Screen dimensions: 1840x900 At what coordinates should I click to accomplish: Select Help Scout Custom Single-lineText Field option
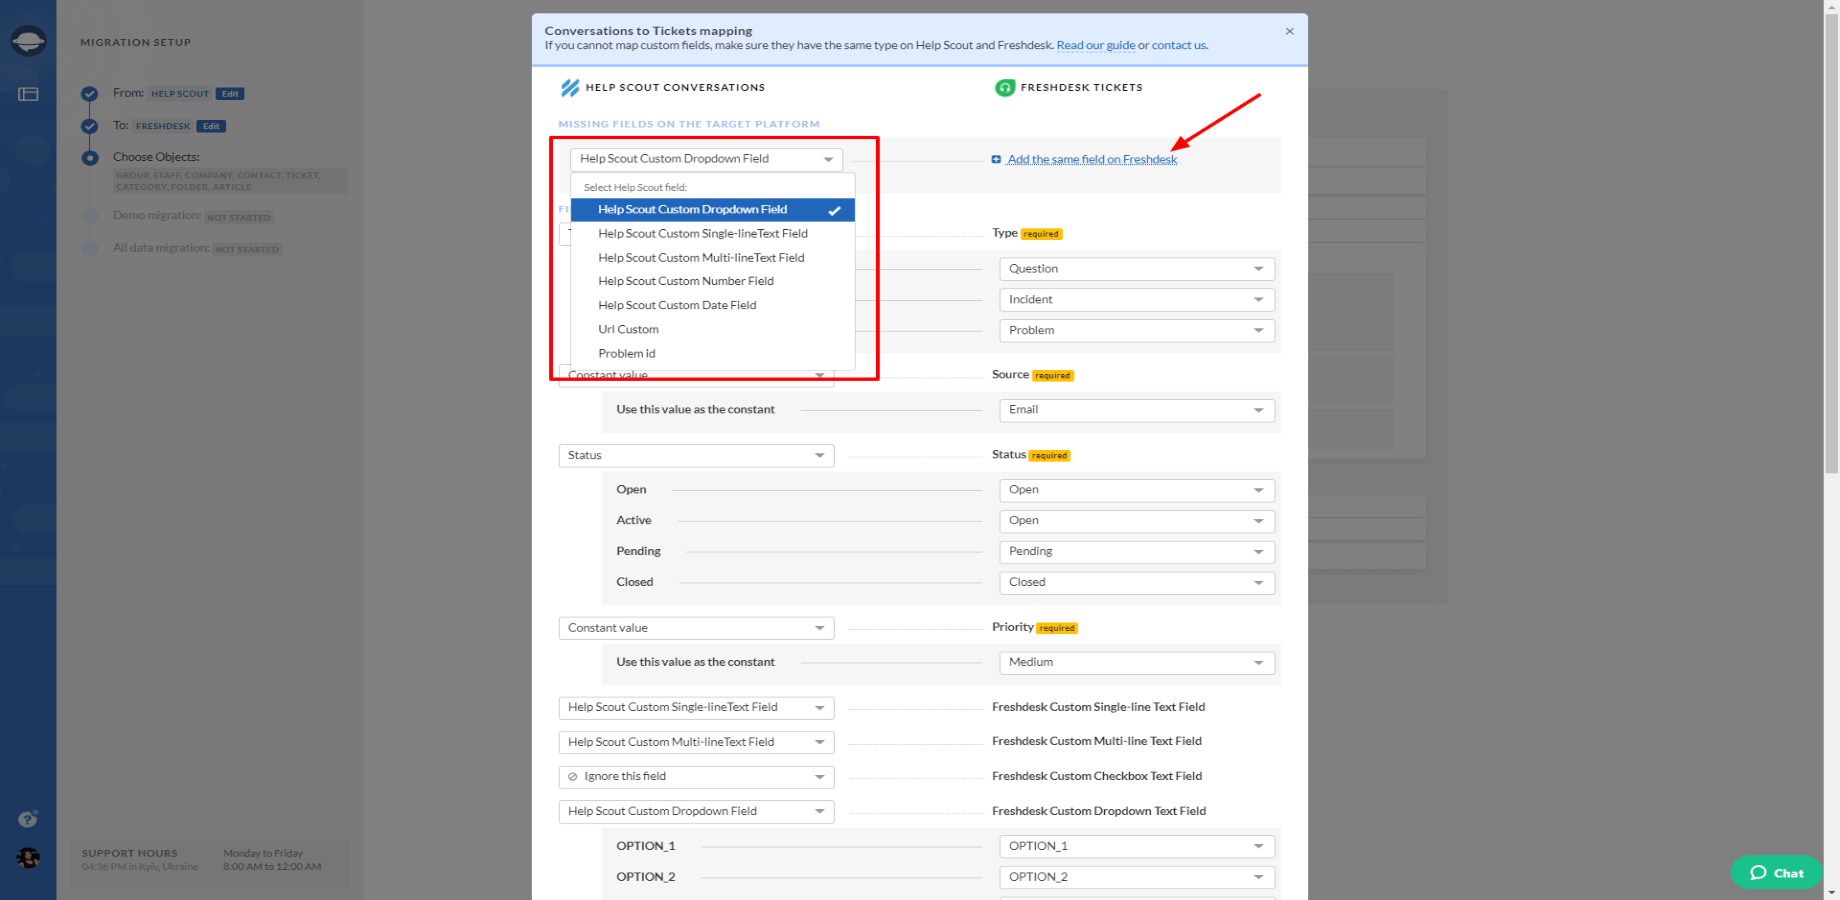pyautogui.click(x=712, y=234)
